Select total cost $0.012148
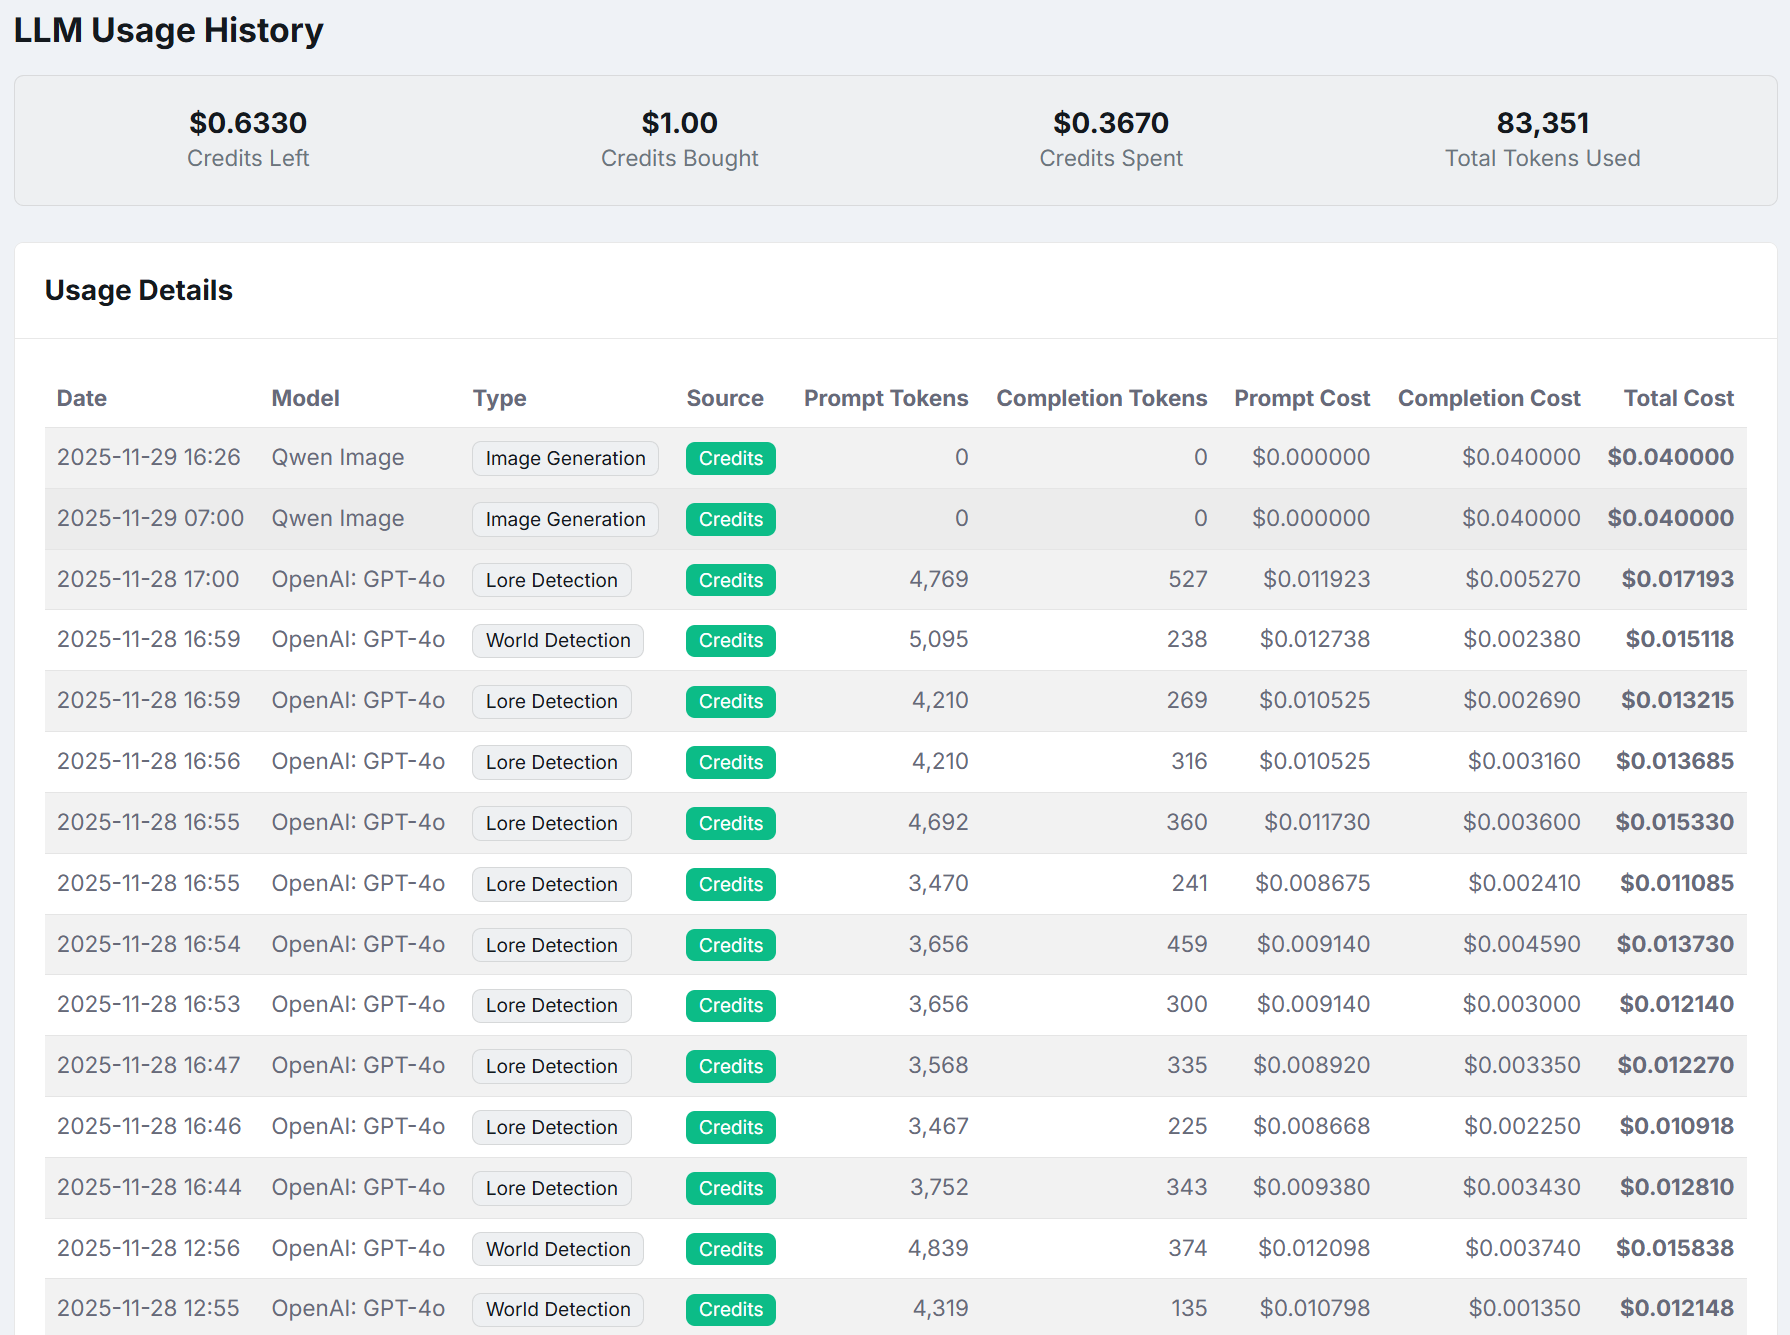 tap(1677, 1308)
